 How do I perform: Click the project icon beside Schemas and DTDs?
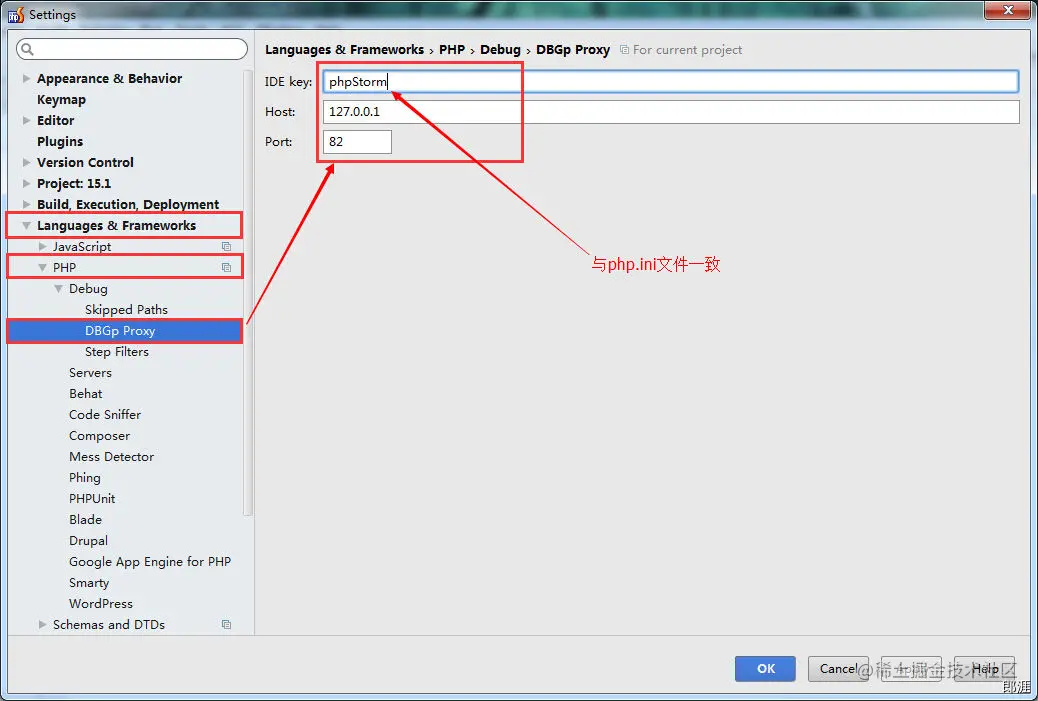point(226,624)
